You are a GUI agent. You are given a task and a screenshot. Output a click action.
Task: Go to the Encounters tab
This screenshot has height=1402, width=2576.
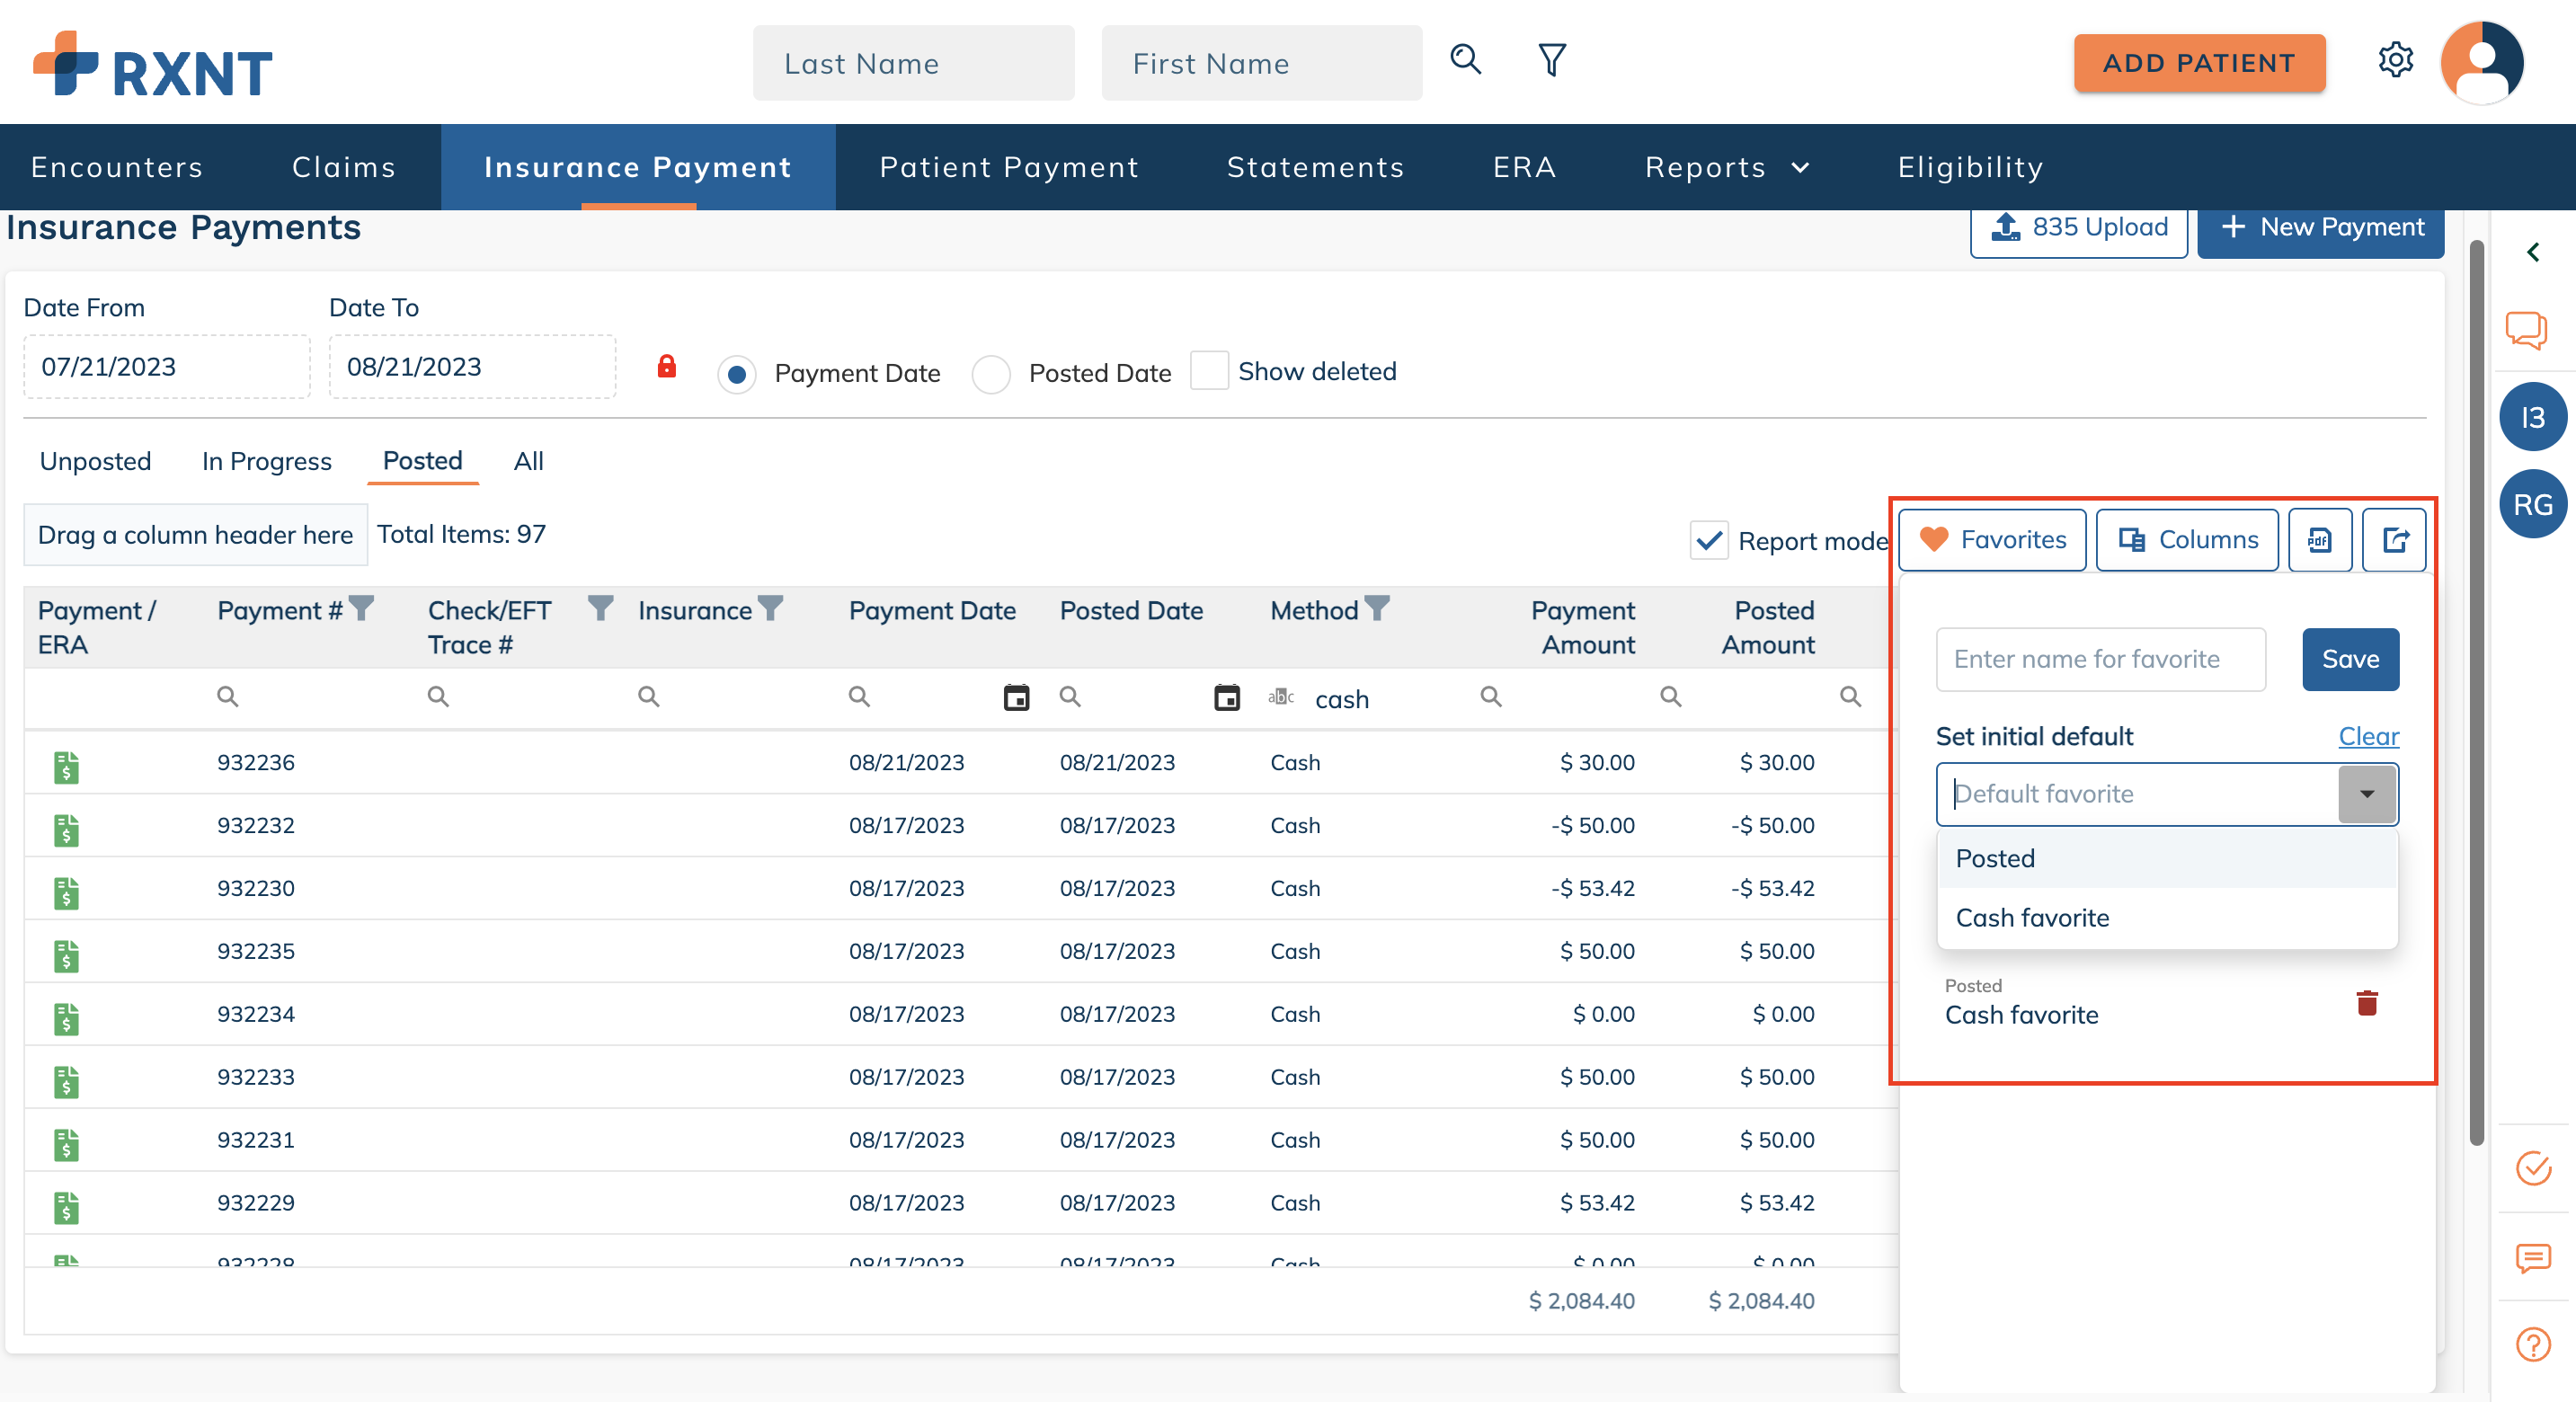click(x=117, y=167)
